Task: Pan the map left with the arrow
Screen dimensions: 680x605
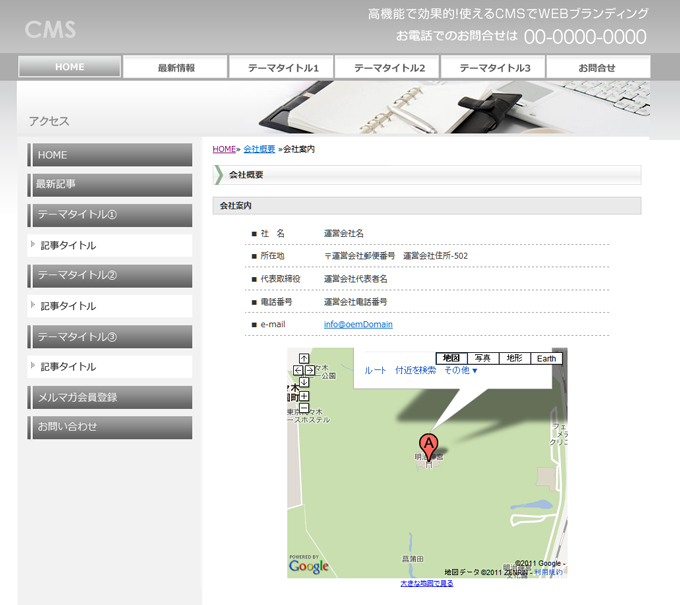Action: [297, 370]
